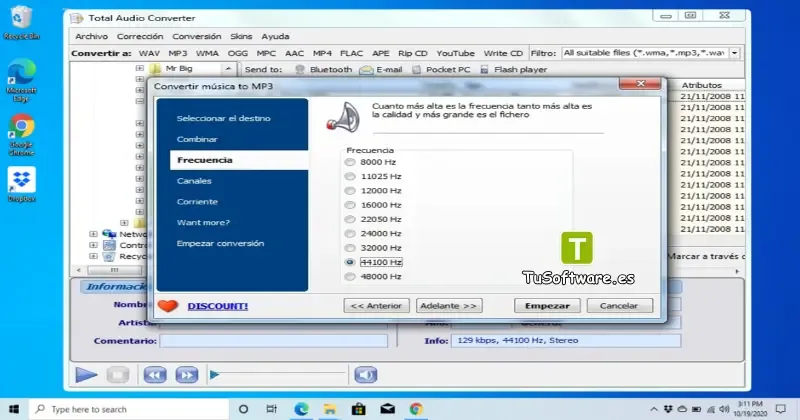The width and height of the screenshot is (800, 420).
Task: Pick the 22050 Hz frequency
Action: [x=349, y=219]
